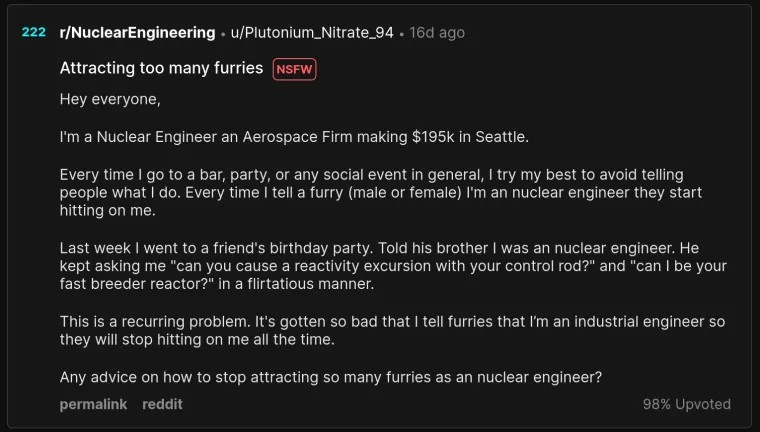Open the u/Plutonium_Nitrate_94 user profile

click(x=312, y=32)
